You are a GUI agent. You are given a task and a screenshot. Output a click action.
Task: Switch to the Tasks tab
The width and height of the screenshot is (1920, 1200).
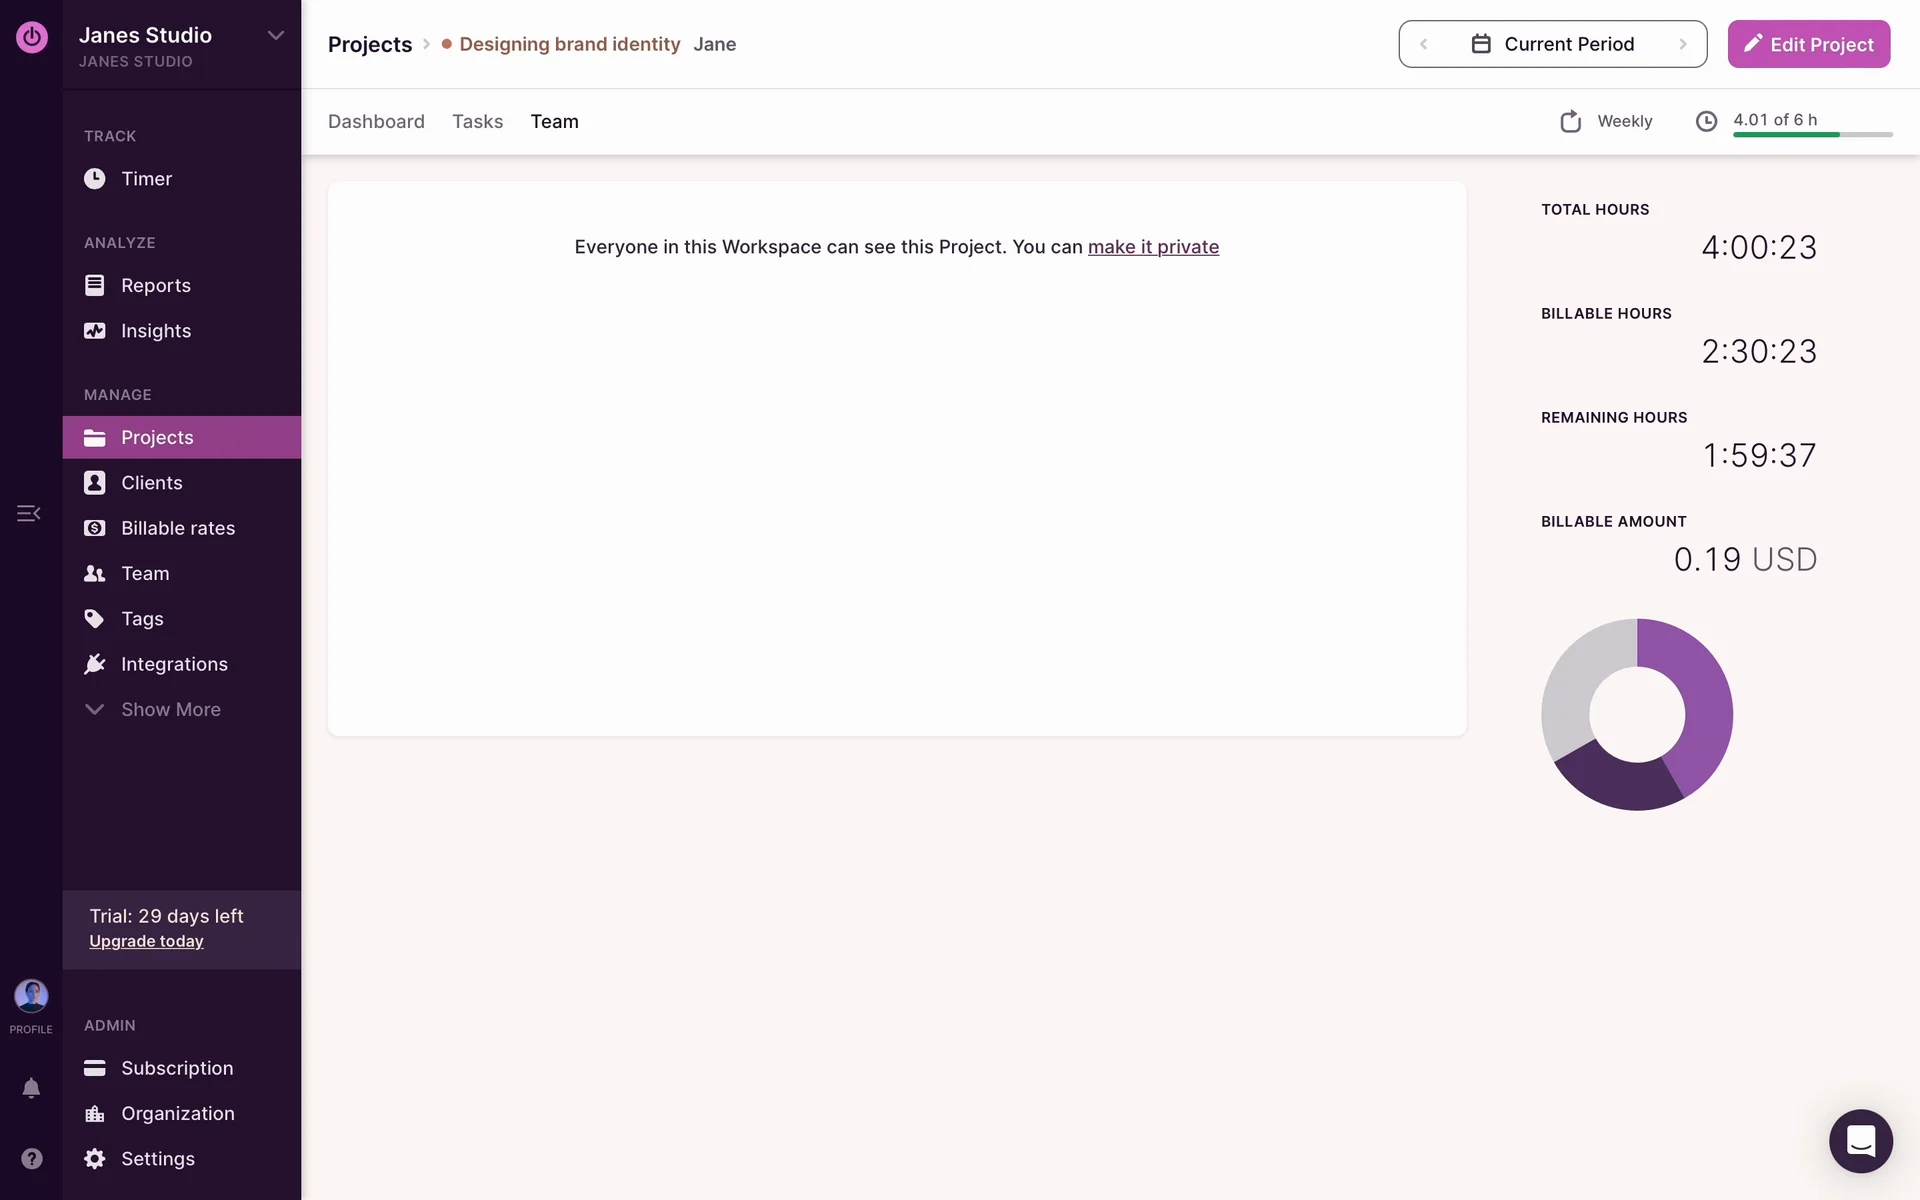pyautogui.click(x=477, y=122)
